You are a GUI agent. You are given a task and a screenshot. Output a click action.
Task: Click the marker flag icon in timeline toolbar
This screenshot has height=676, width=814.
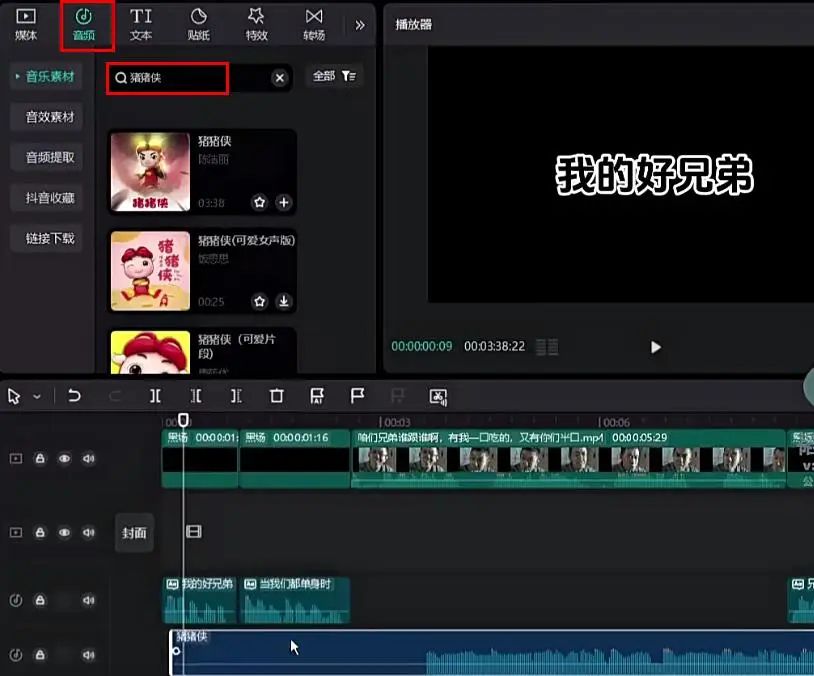click(357, 396)
